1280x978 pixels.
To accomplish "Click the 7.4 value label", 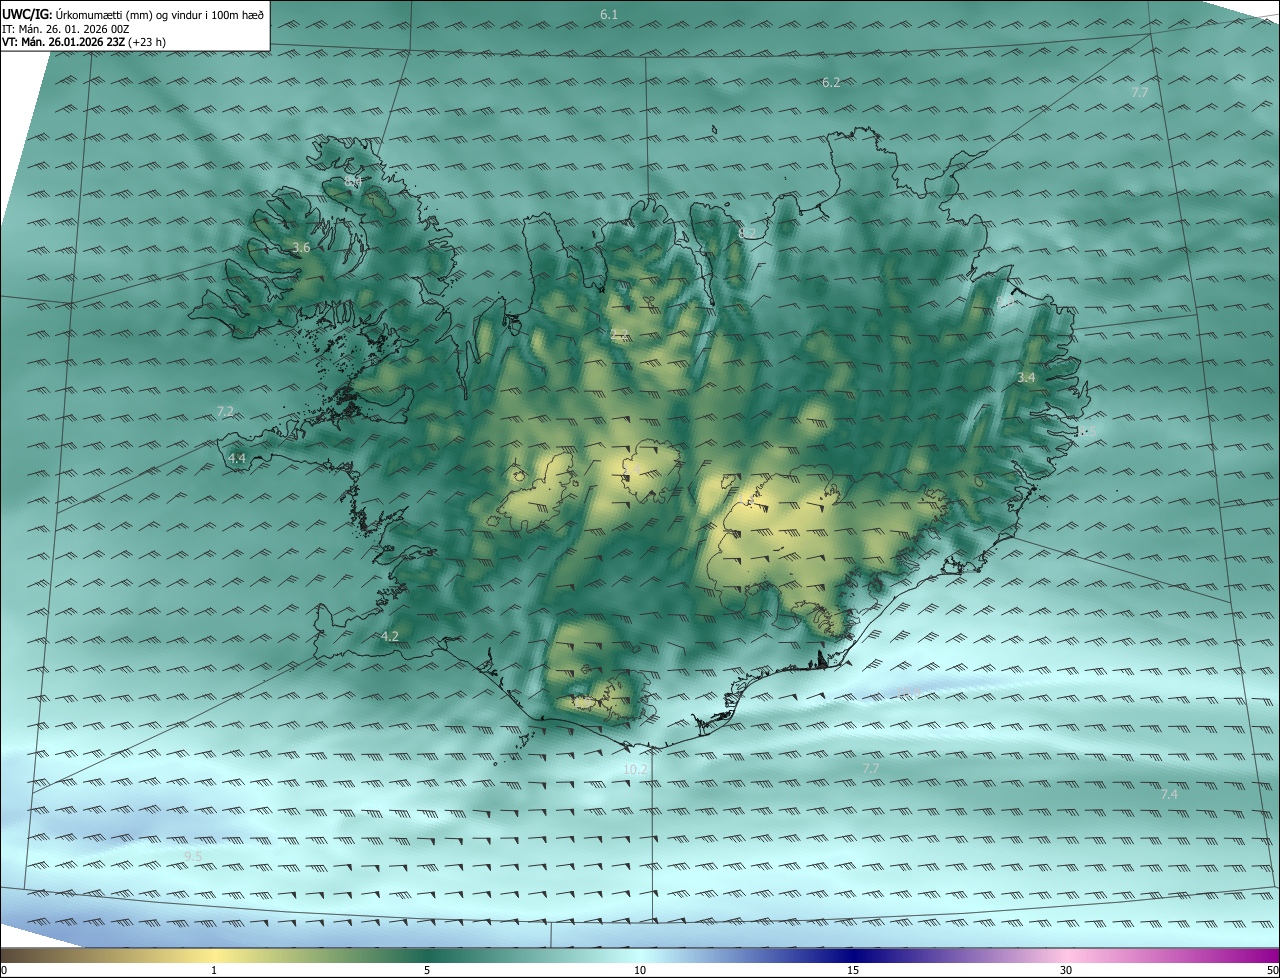I will (1169, 793).
